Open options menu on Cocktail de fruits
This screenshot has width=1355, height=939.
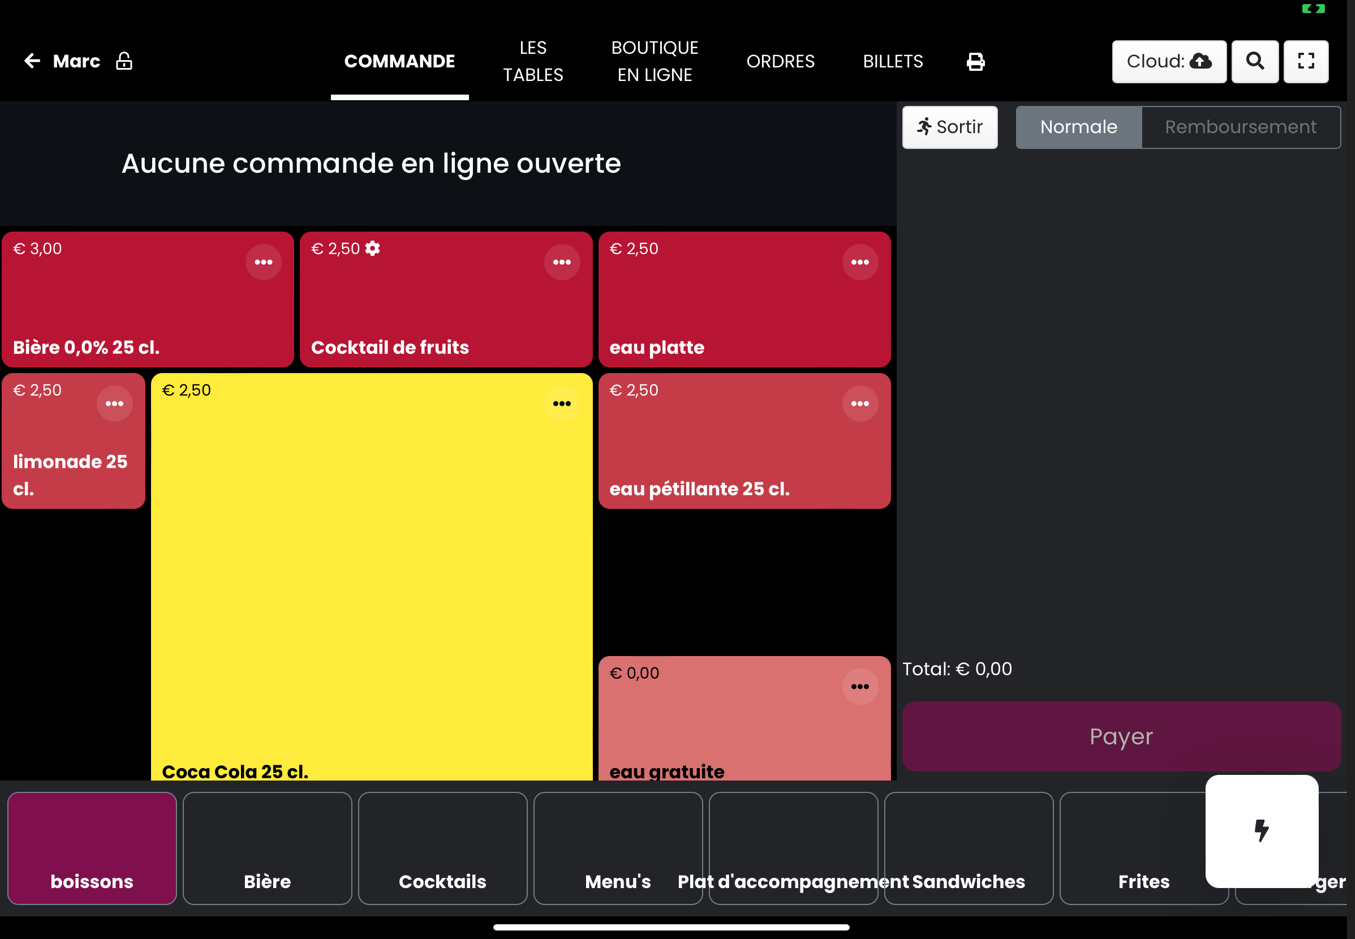coord(562,262)
